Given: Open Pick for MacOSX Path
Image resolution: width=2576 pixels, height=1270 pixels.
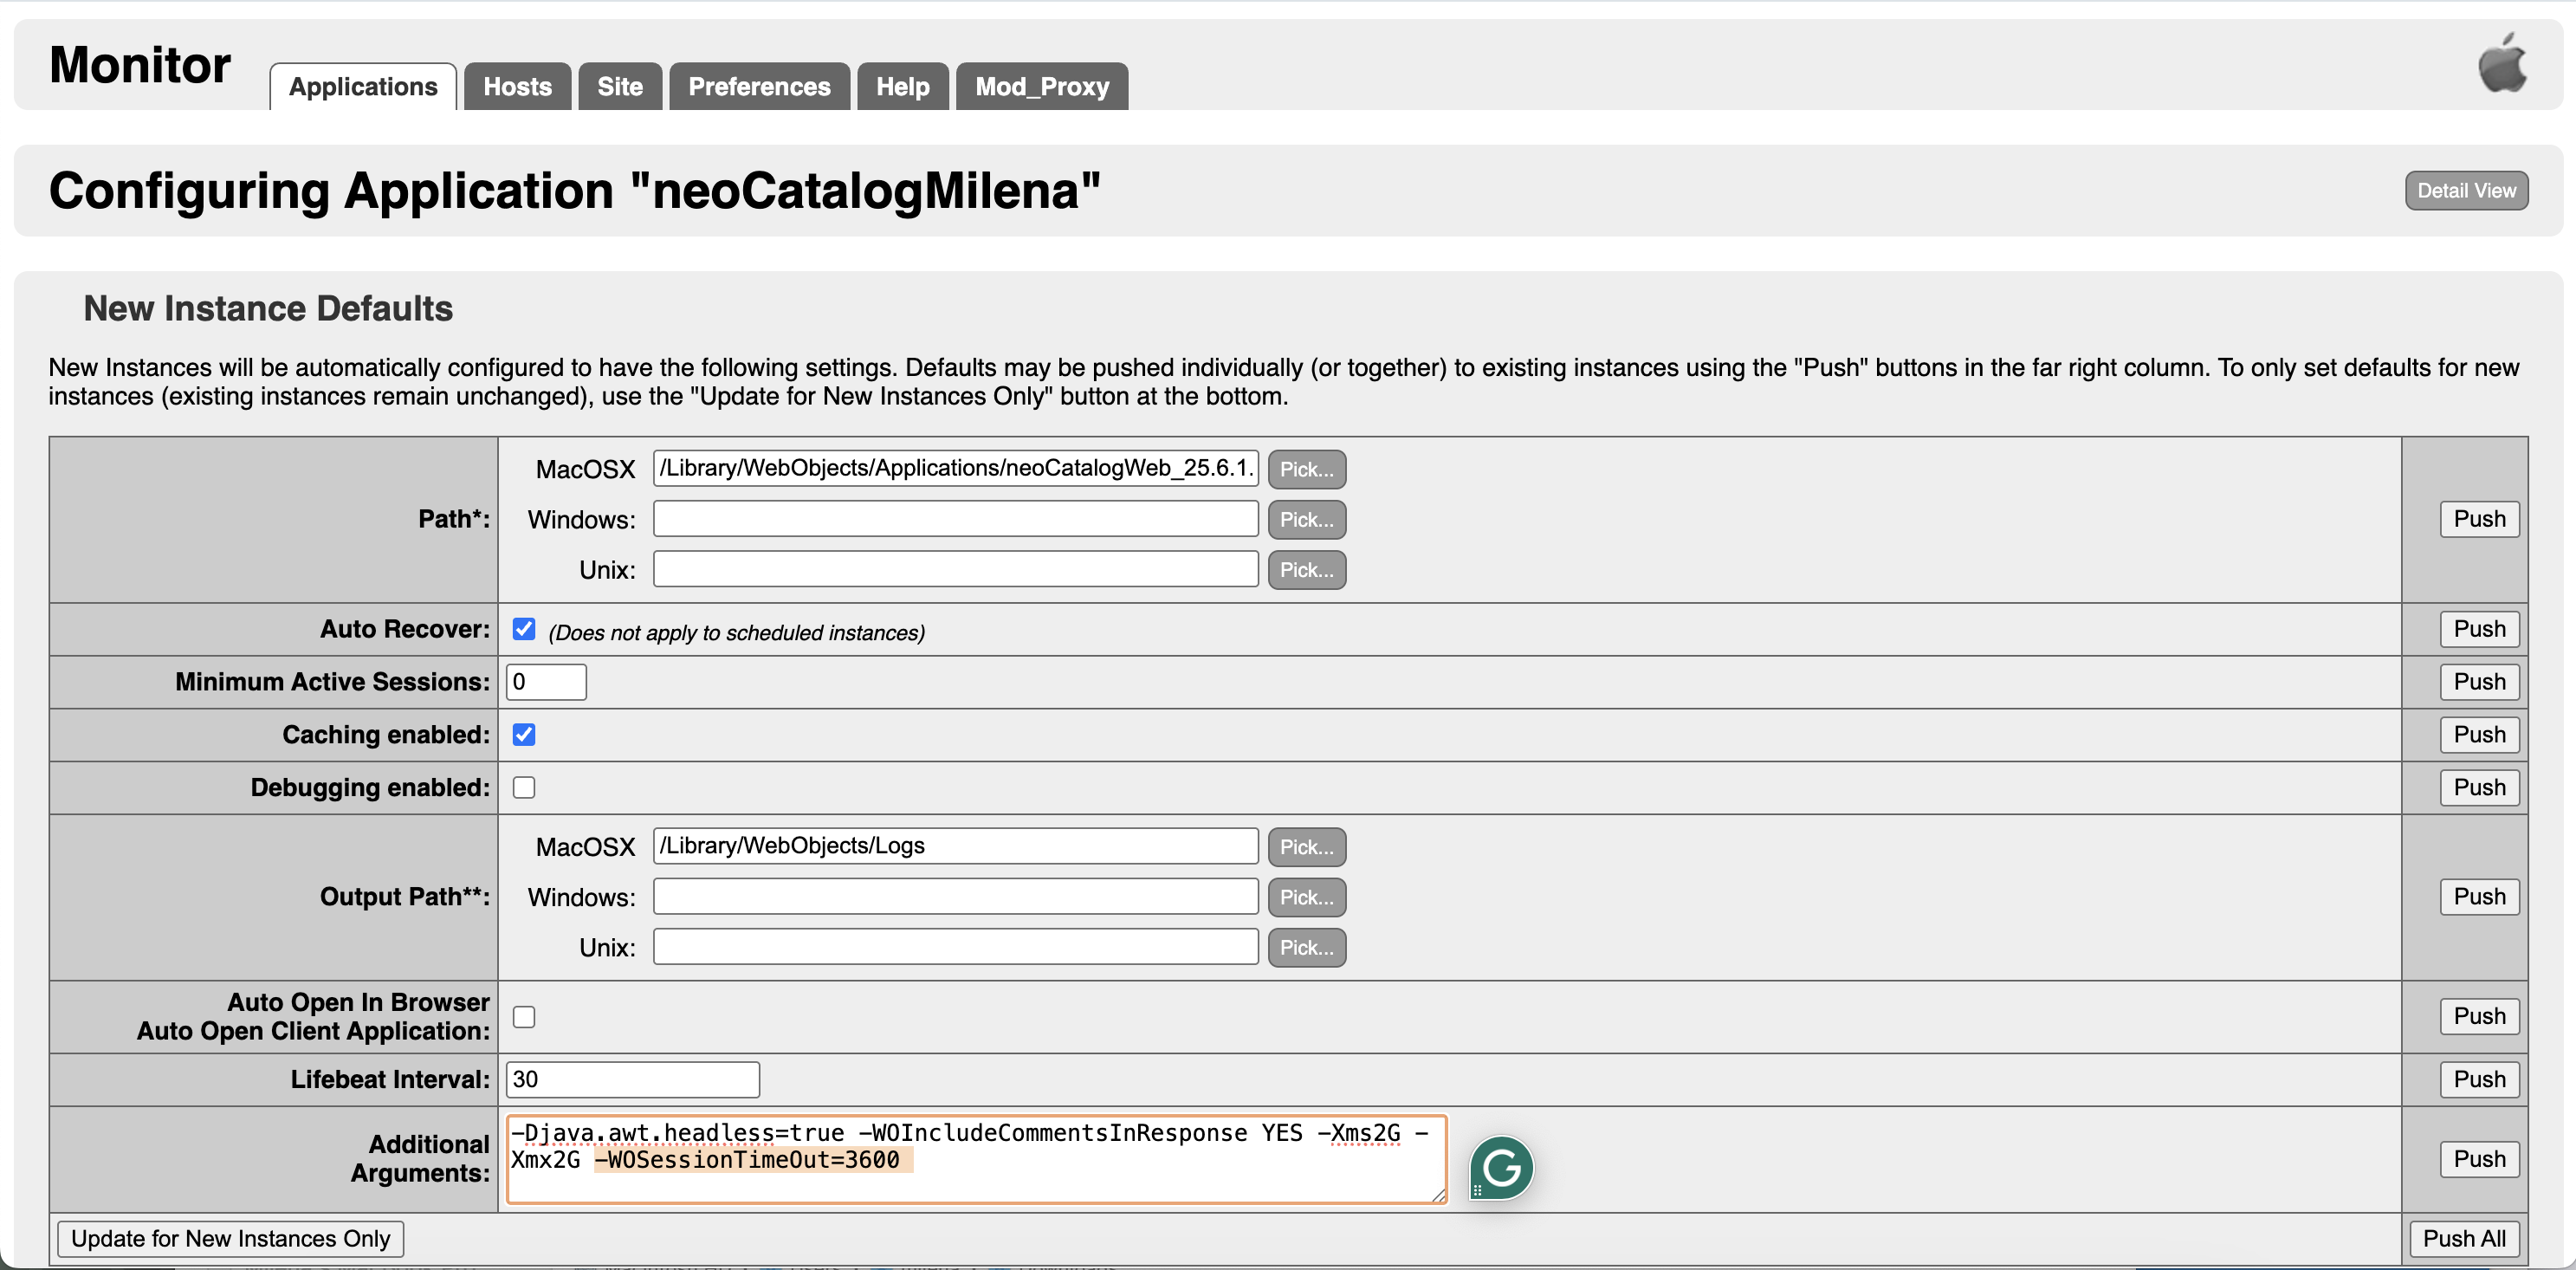Looking at the screenshot, I should click(1306, 469).
